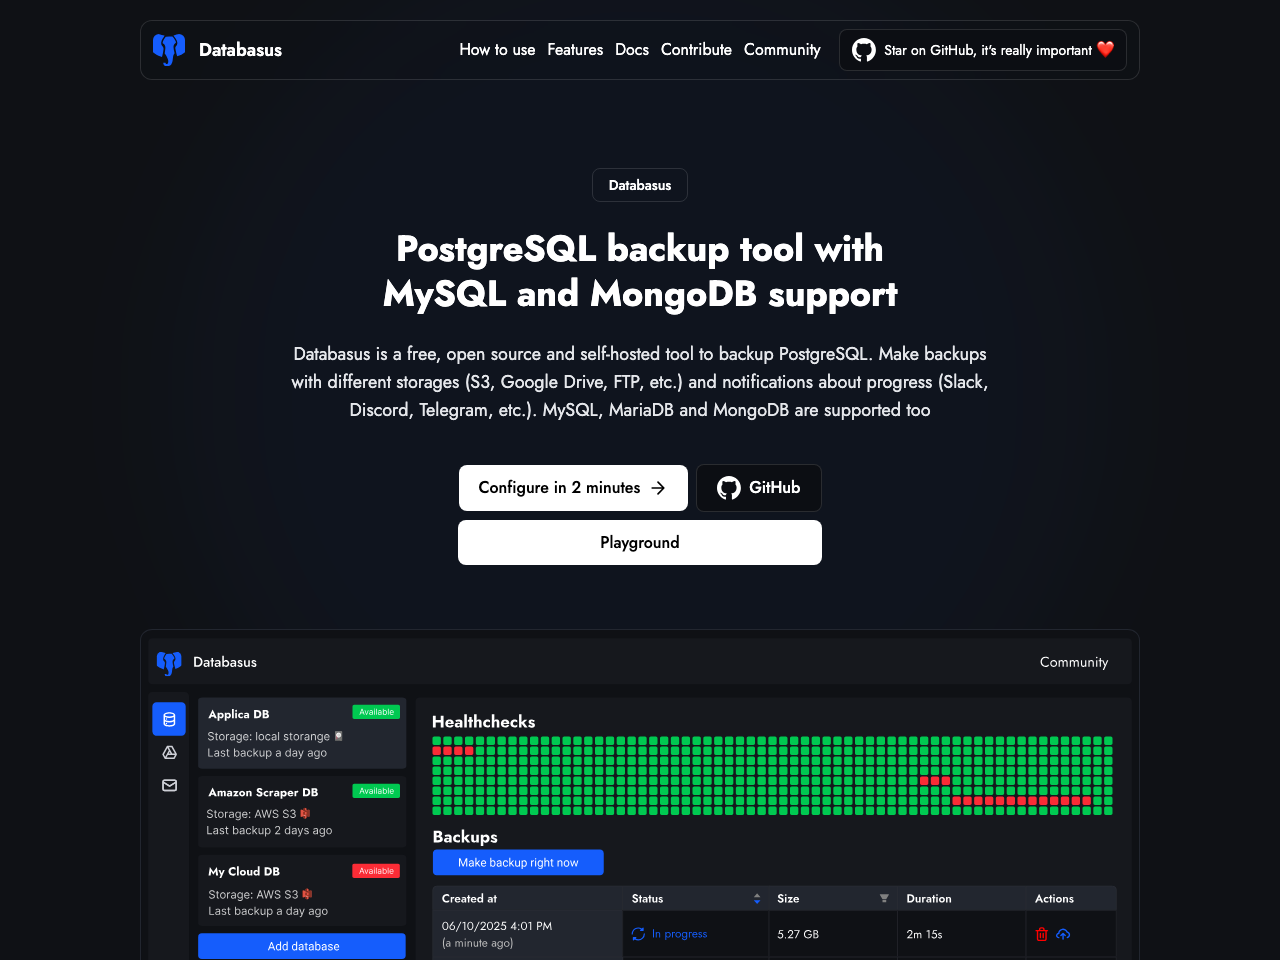Screen dimensions: 1280x960
Task: Click the Databasus elephant logo in the header
Action: point(169,49)
